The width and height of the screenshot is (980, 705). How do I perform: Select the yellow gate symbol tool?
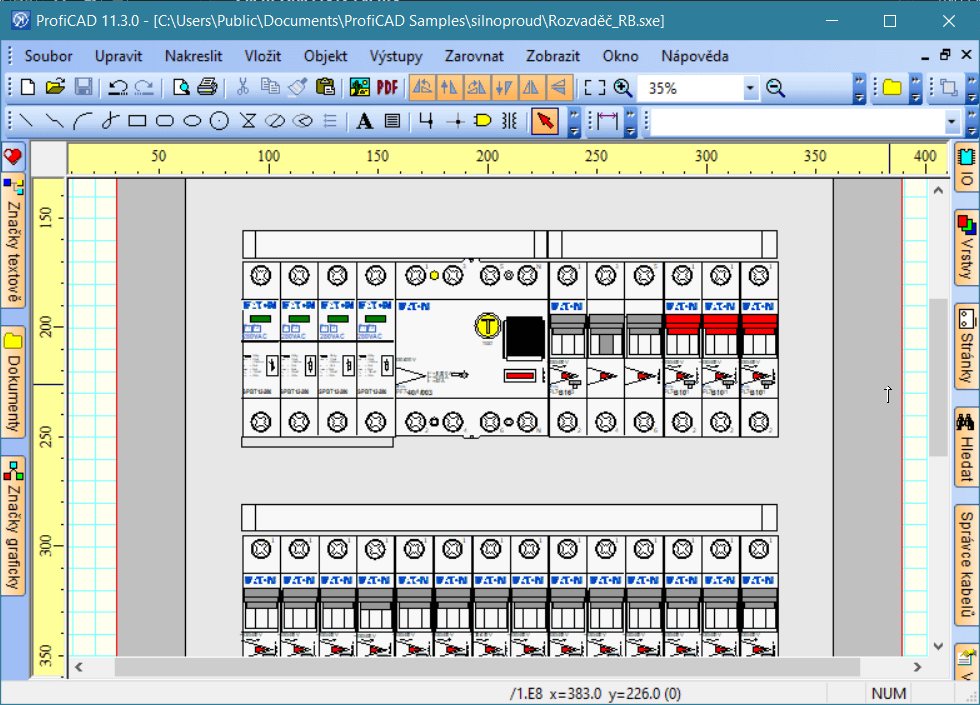pos(482,121)
